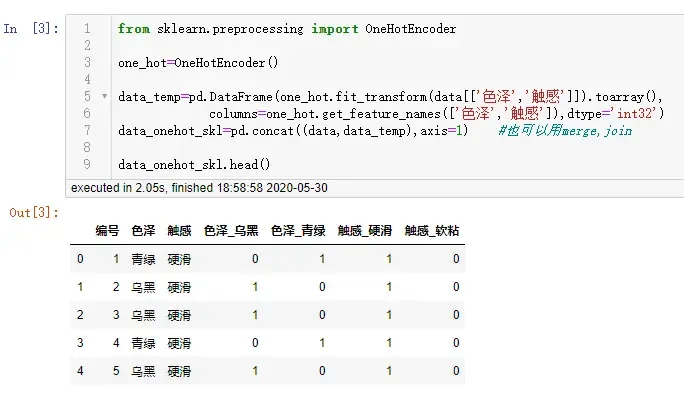Click the 触感 column header

tap(179, 230)
